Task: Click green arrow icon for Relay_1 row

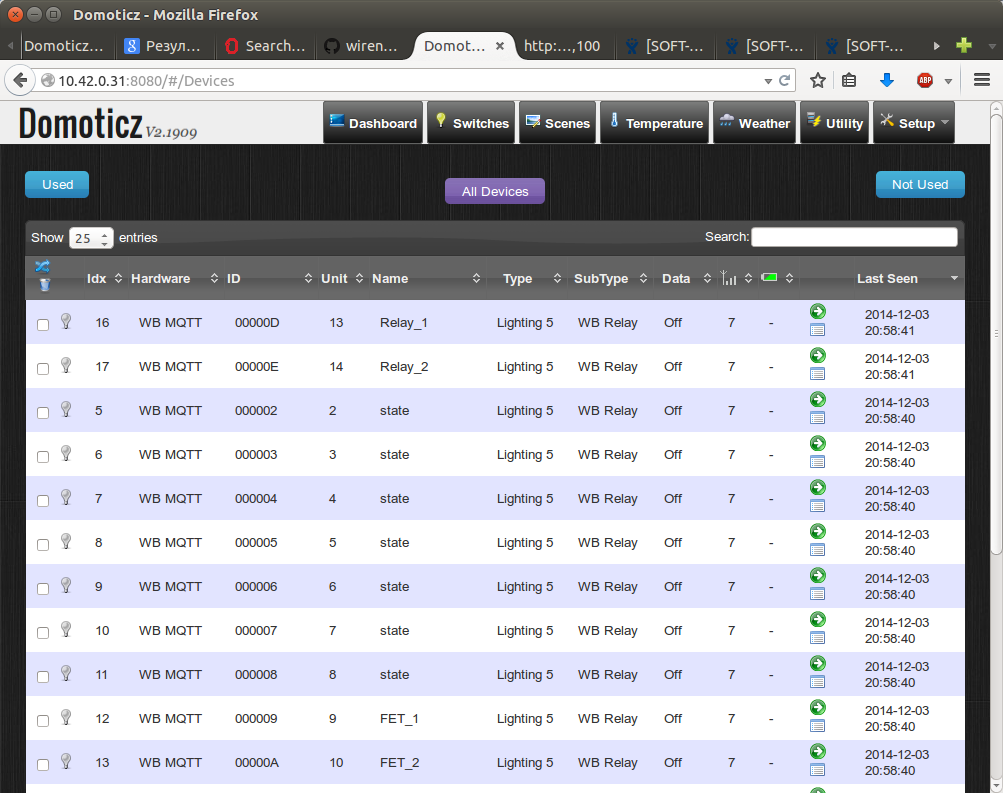Action: pyautogui.click(x=817, y=312)
